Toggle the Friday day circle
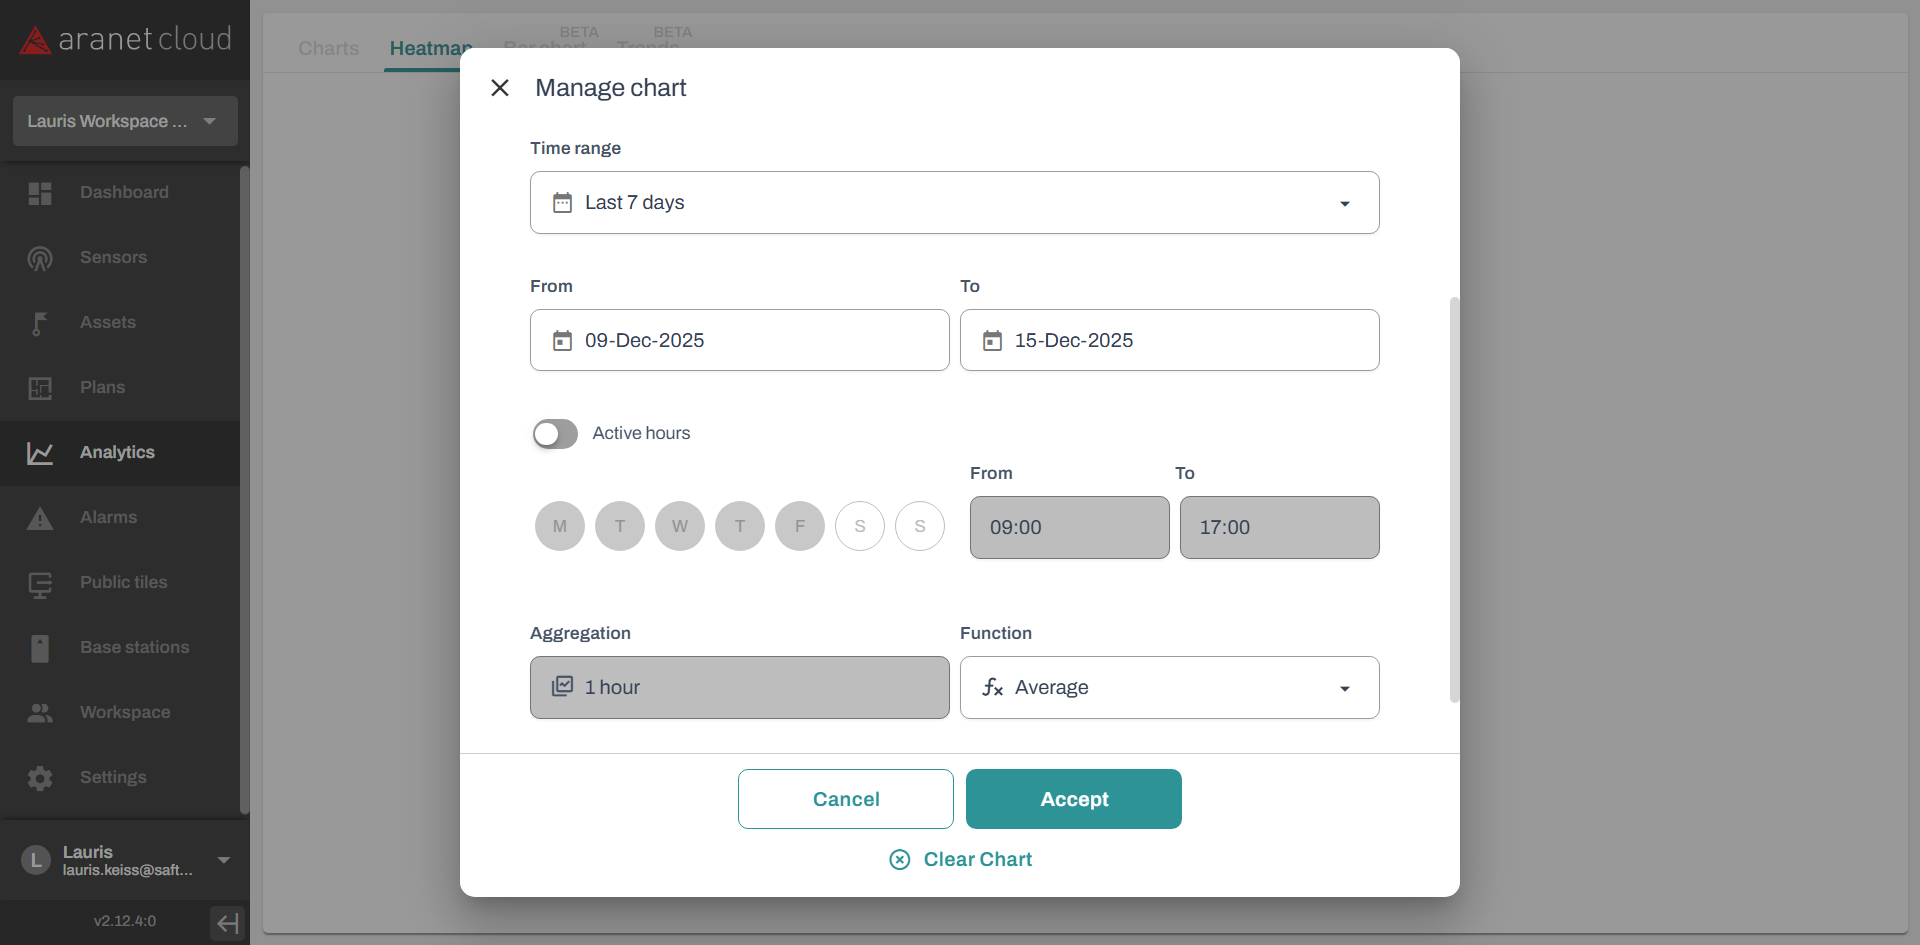 pyautogui.click(x=800, y=526)
